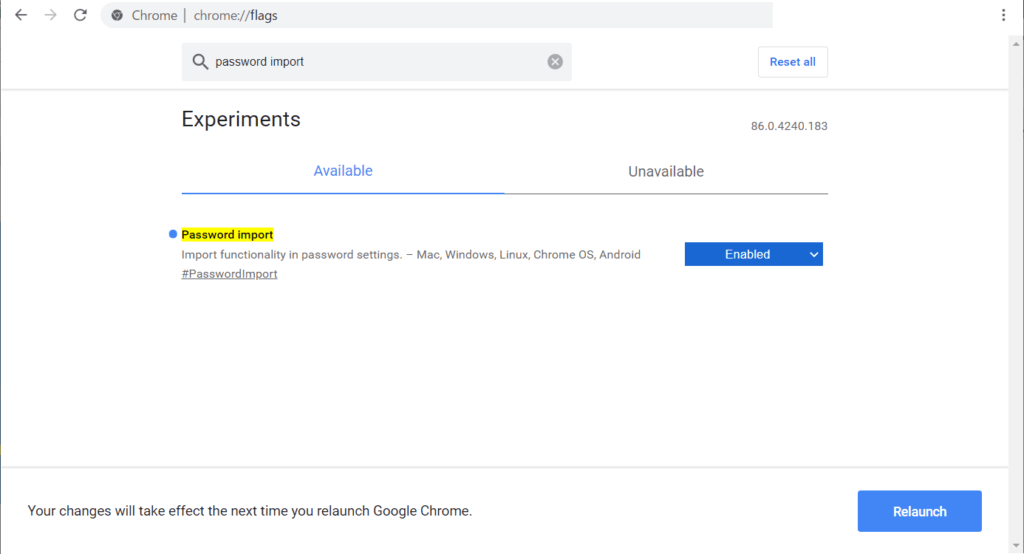
Task: Relaunch Google Chrome to apply changes
Action: (919, 511)
